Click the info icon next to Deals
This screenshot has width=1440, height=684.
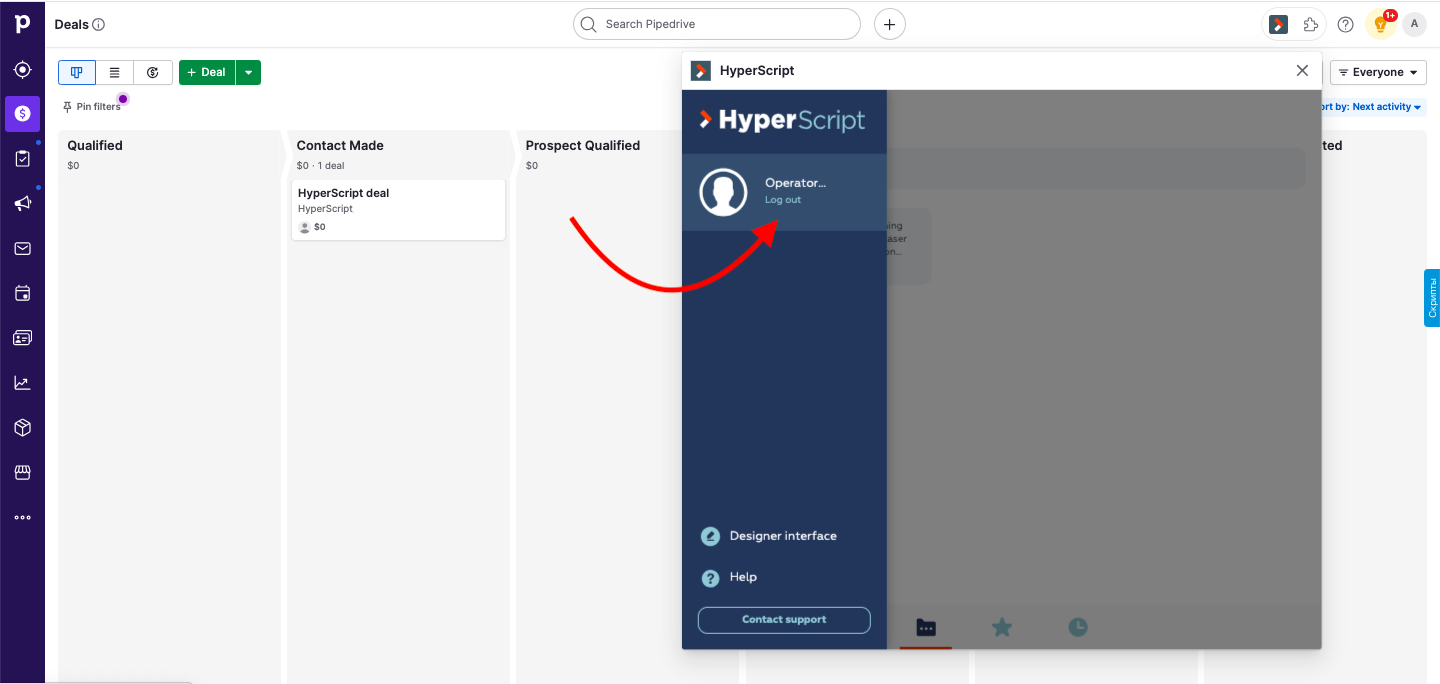(x=98, y=24)
